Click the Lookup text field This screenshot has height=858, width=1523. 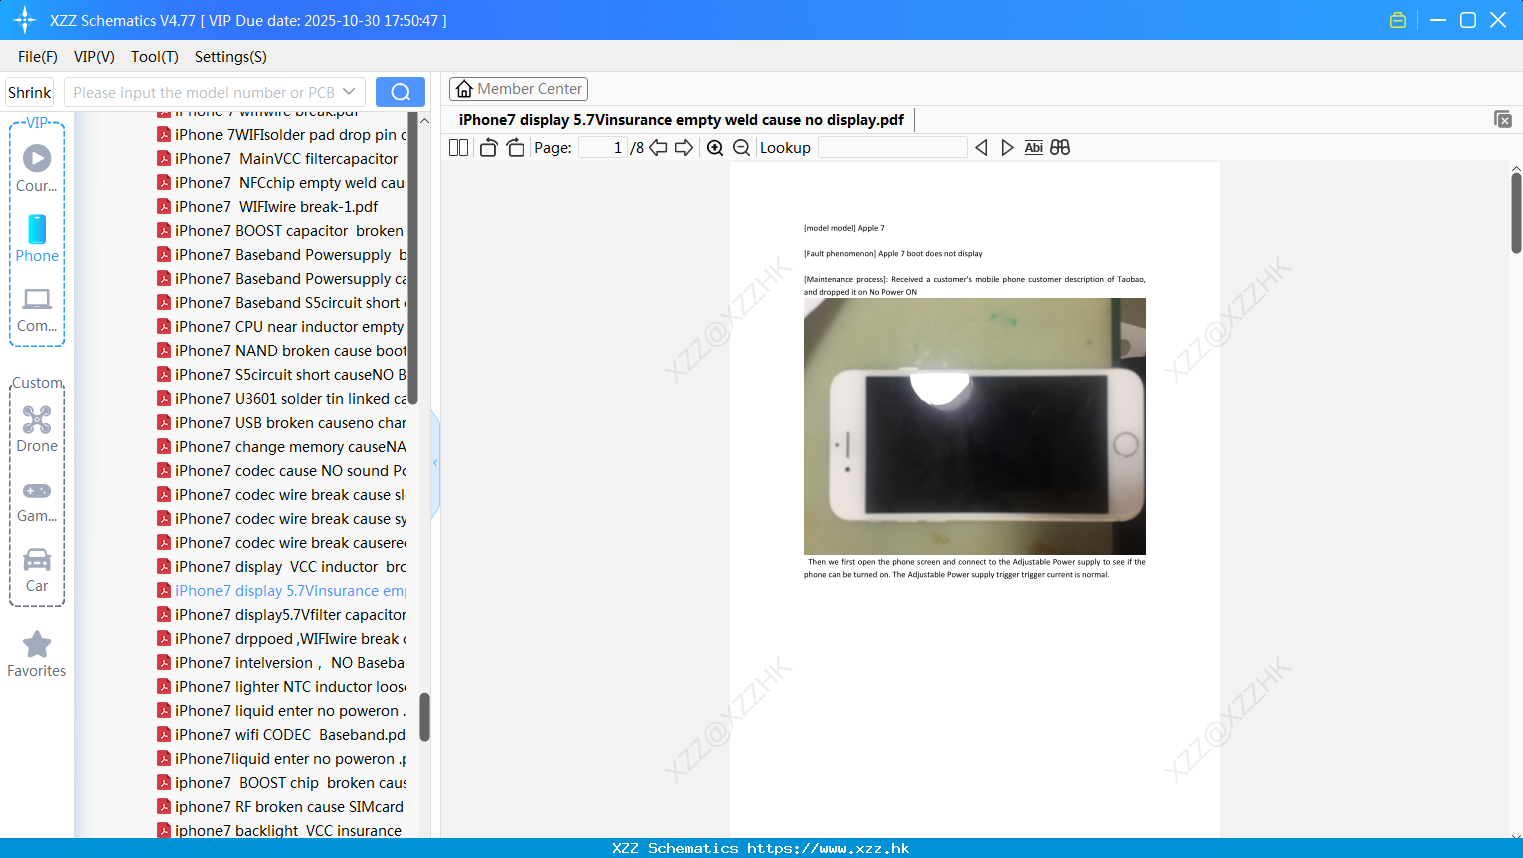(892, 147)
